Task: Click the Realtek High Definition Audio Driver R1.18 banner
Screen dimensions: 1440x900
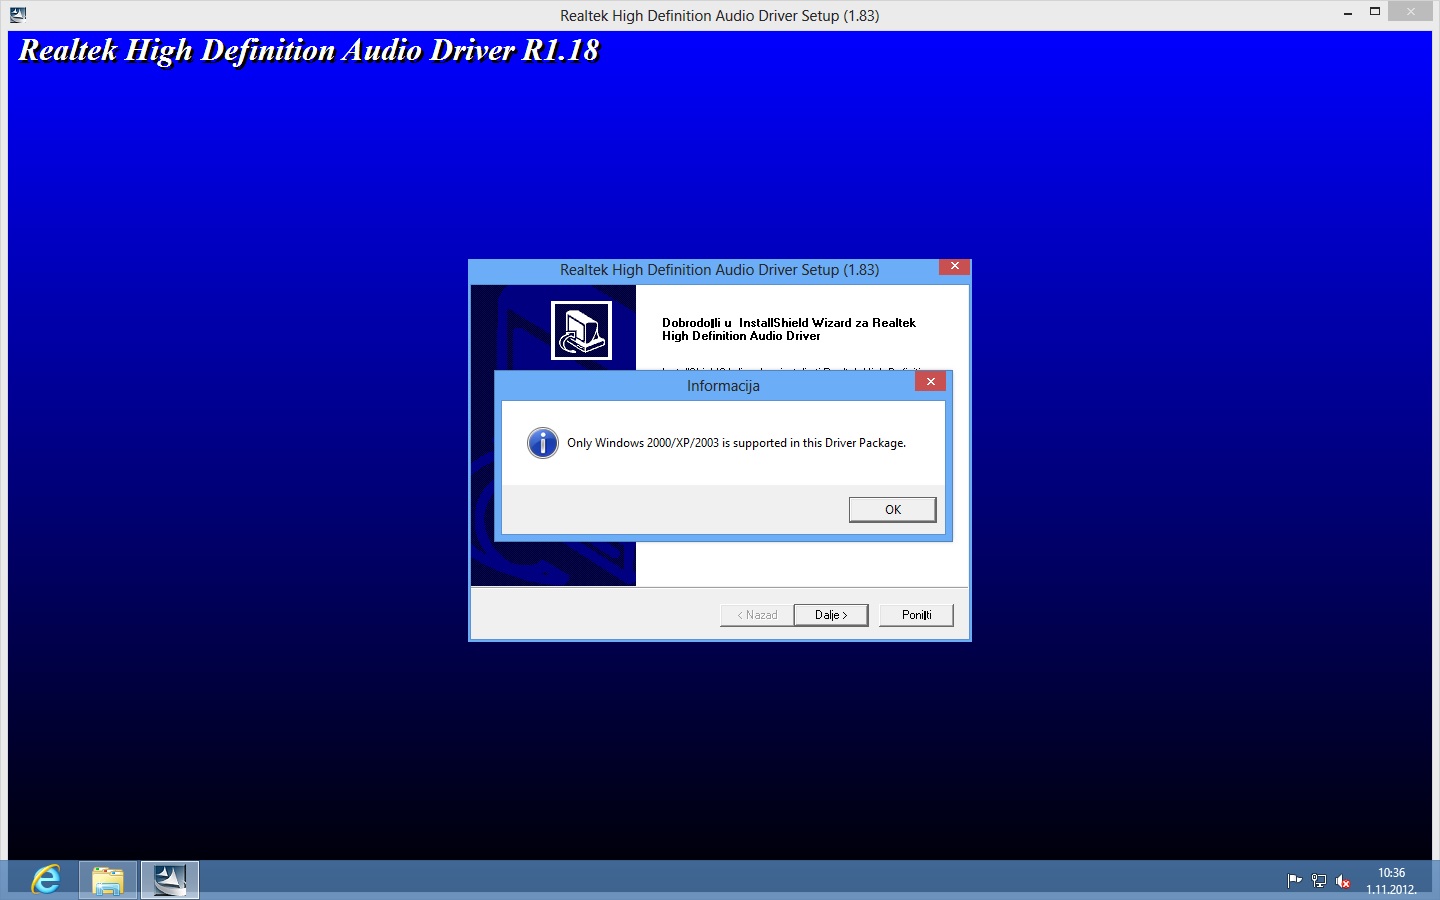Action: [x=309, y=51]
